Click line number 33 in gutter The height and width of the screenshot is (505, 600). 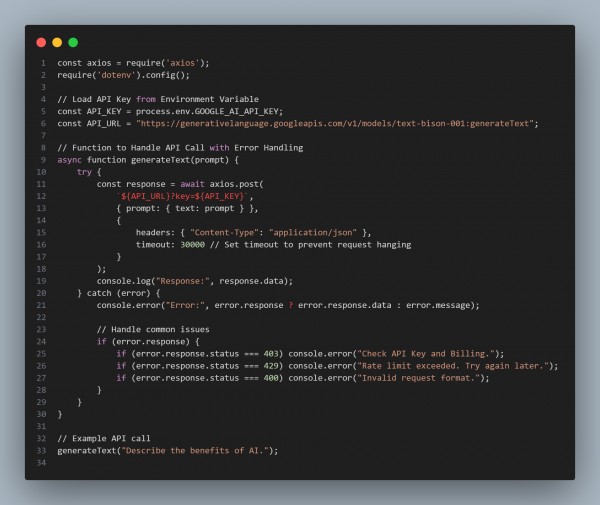[x=41, y=451]
